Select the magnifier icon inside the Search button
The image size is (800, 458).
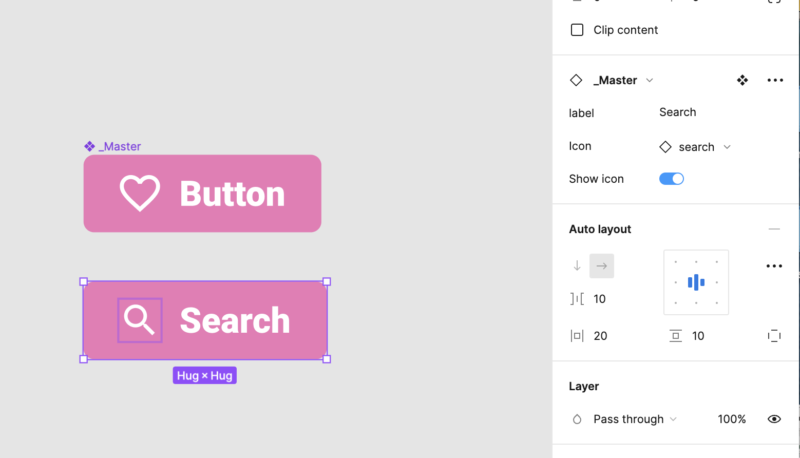pyautogui.click(x=140, y=320)
